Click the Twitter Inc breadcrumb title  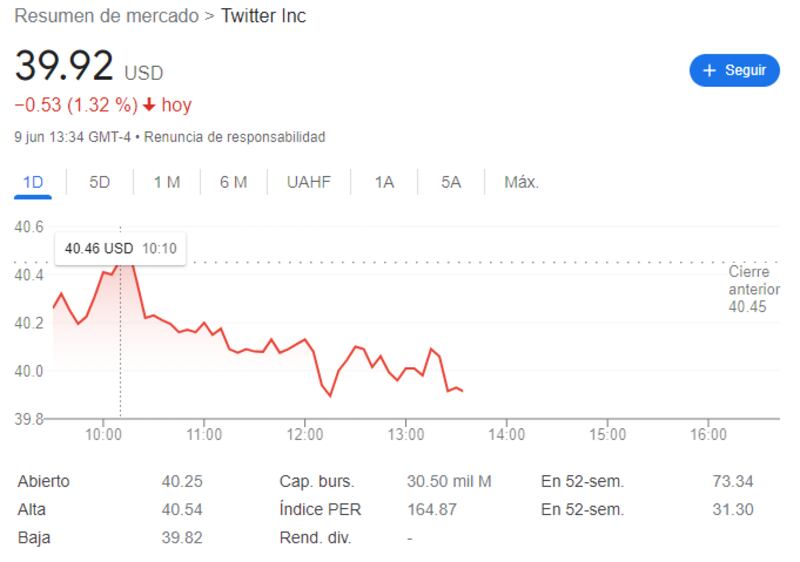(263, 16)
